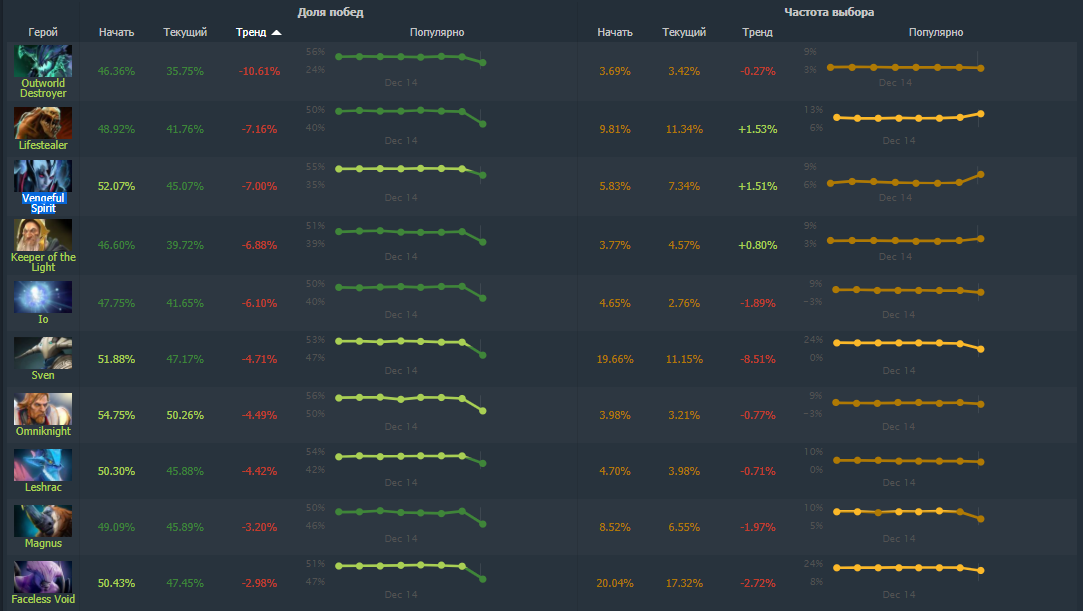1083x611 pixels.
Task: Follow the Sven name link
Action: click(x=43, y=375)
